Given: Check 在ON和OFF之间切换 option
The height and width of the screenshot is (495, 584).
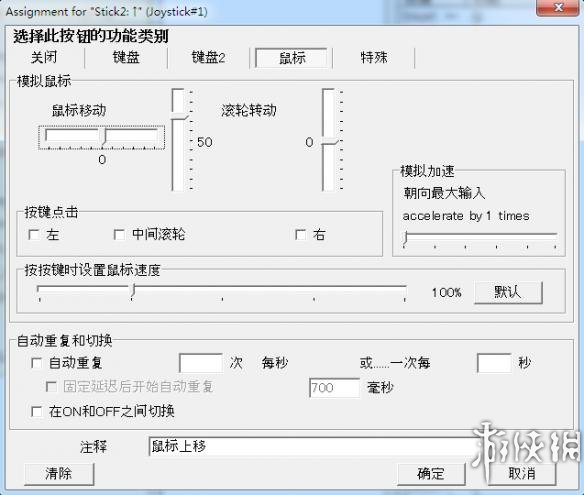Looking at the screenshot, I should (x=36, y=412).
